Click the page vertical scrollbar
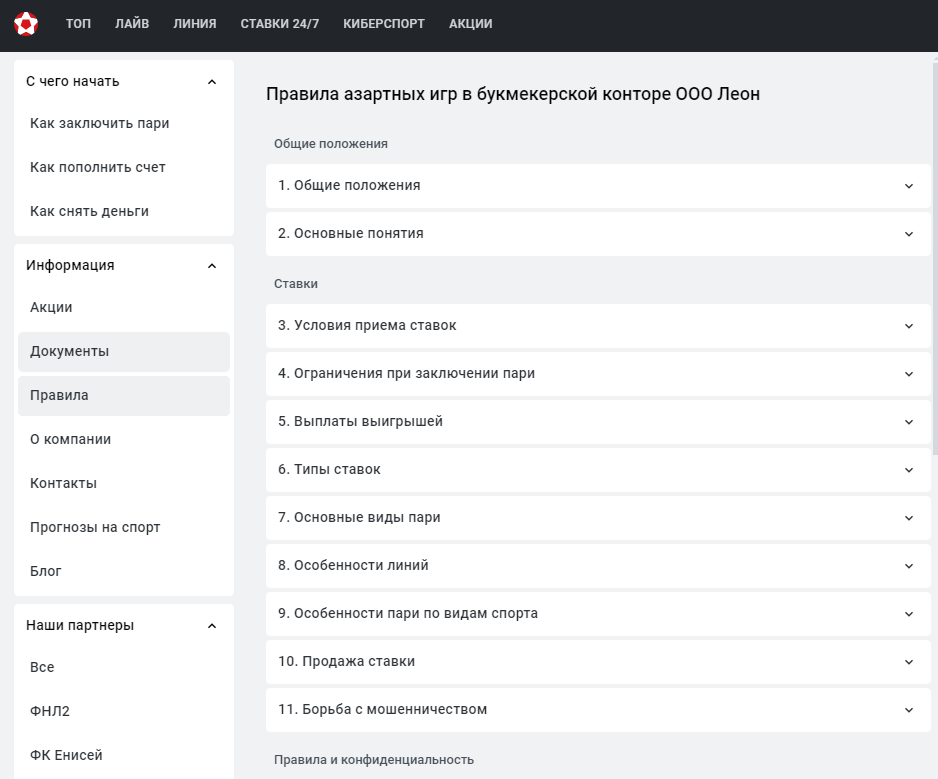The width and height of the screenshot is (938, 779). (935, 257)
